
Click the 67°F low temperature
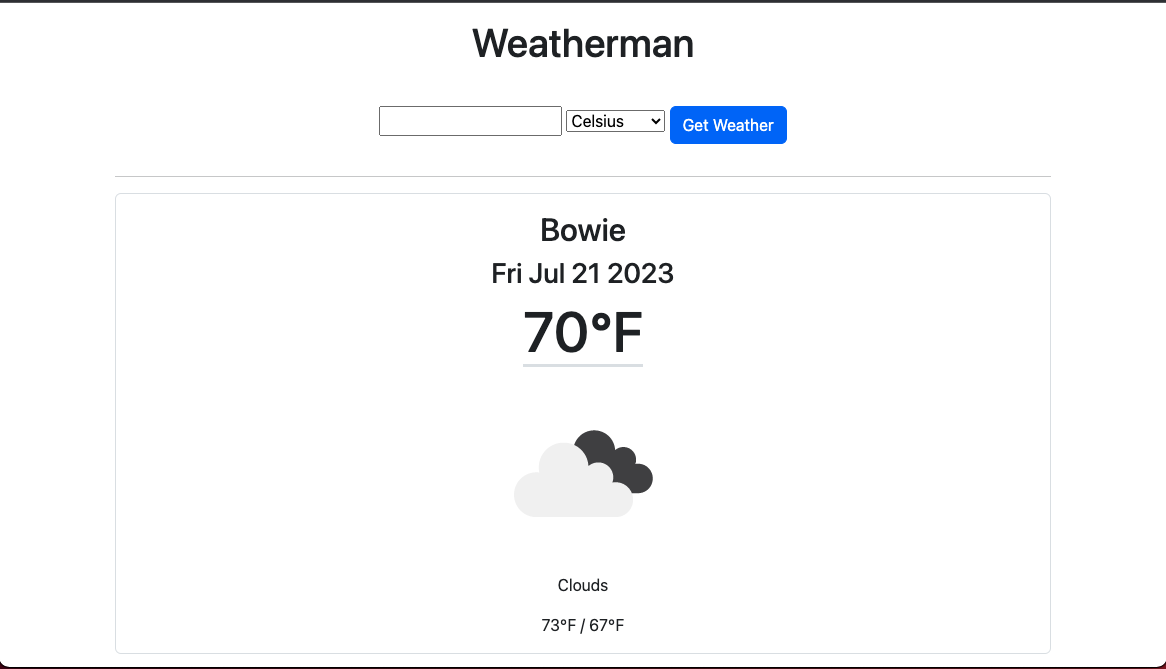(607, 626)
